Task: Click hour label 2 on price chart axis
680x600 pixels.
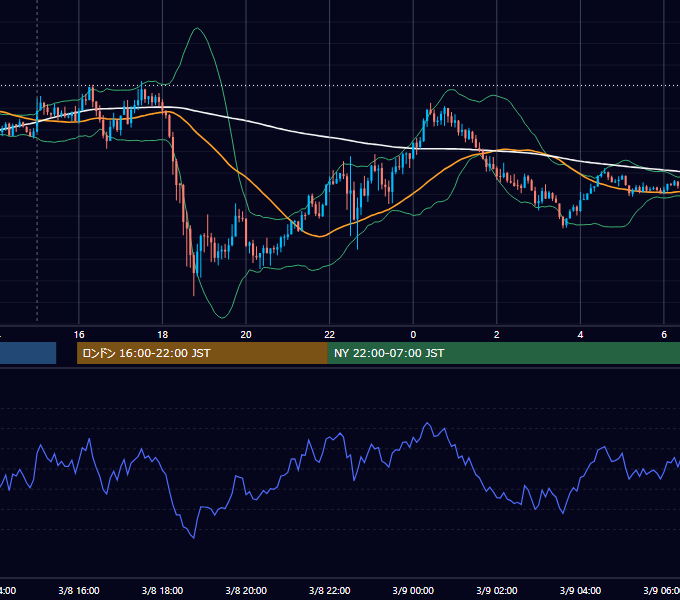Action: tap(497, 335)
